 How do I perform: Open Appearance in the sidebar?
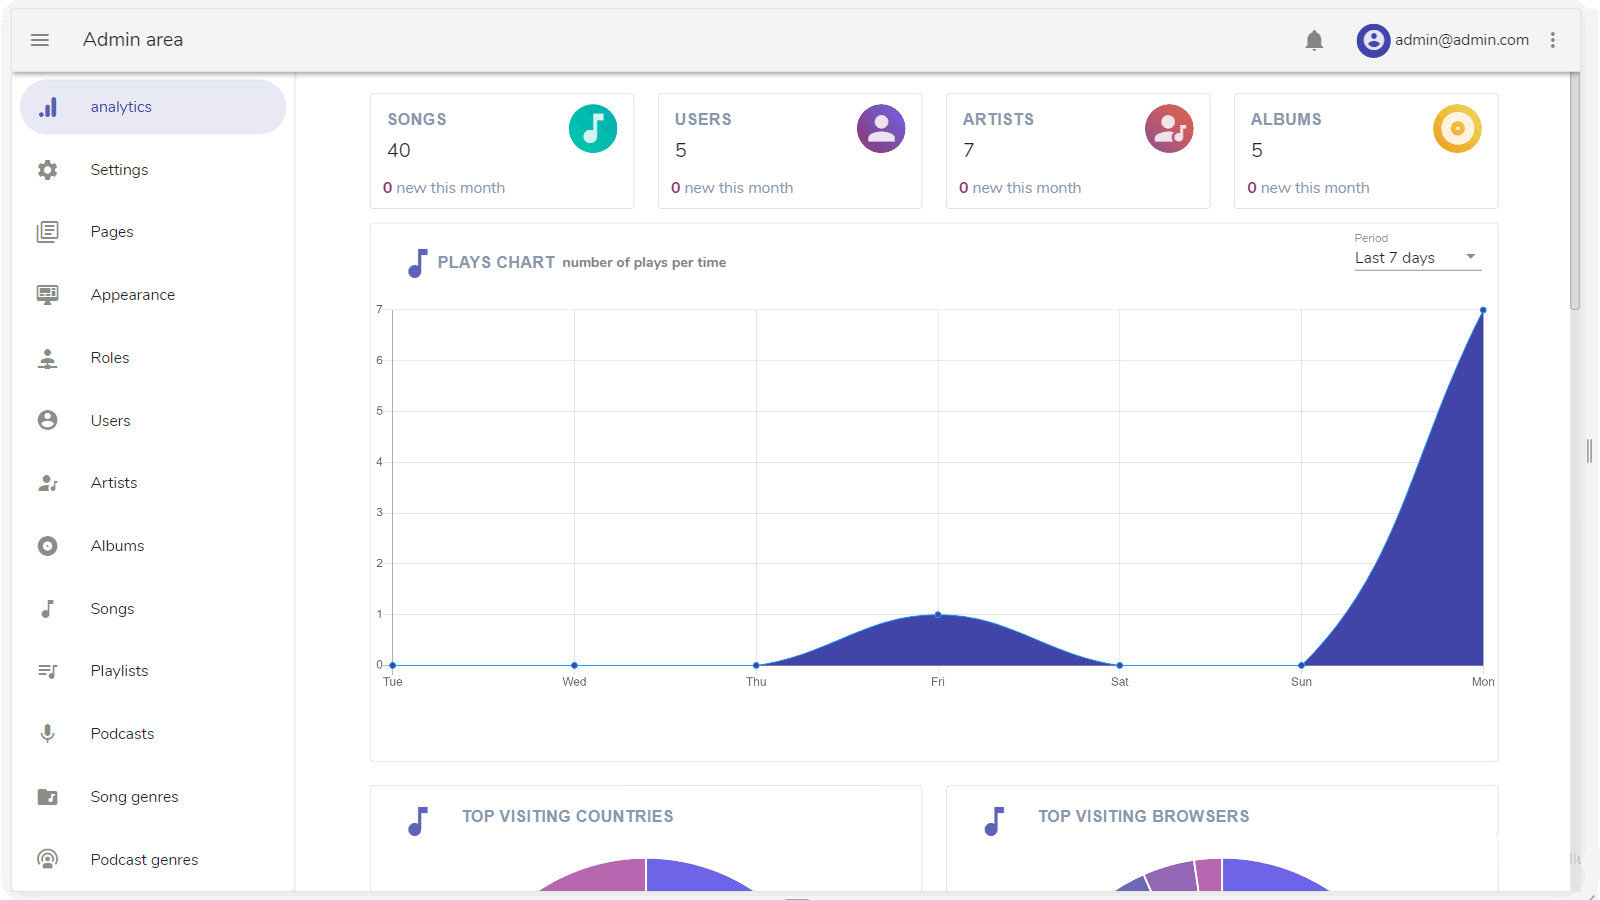pyautogui.click(x=153, y=295)
